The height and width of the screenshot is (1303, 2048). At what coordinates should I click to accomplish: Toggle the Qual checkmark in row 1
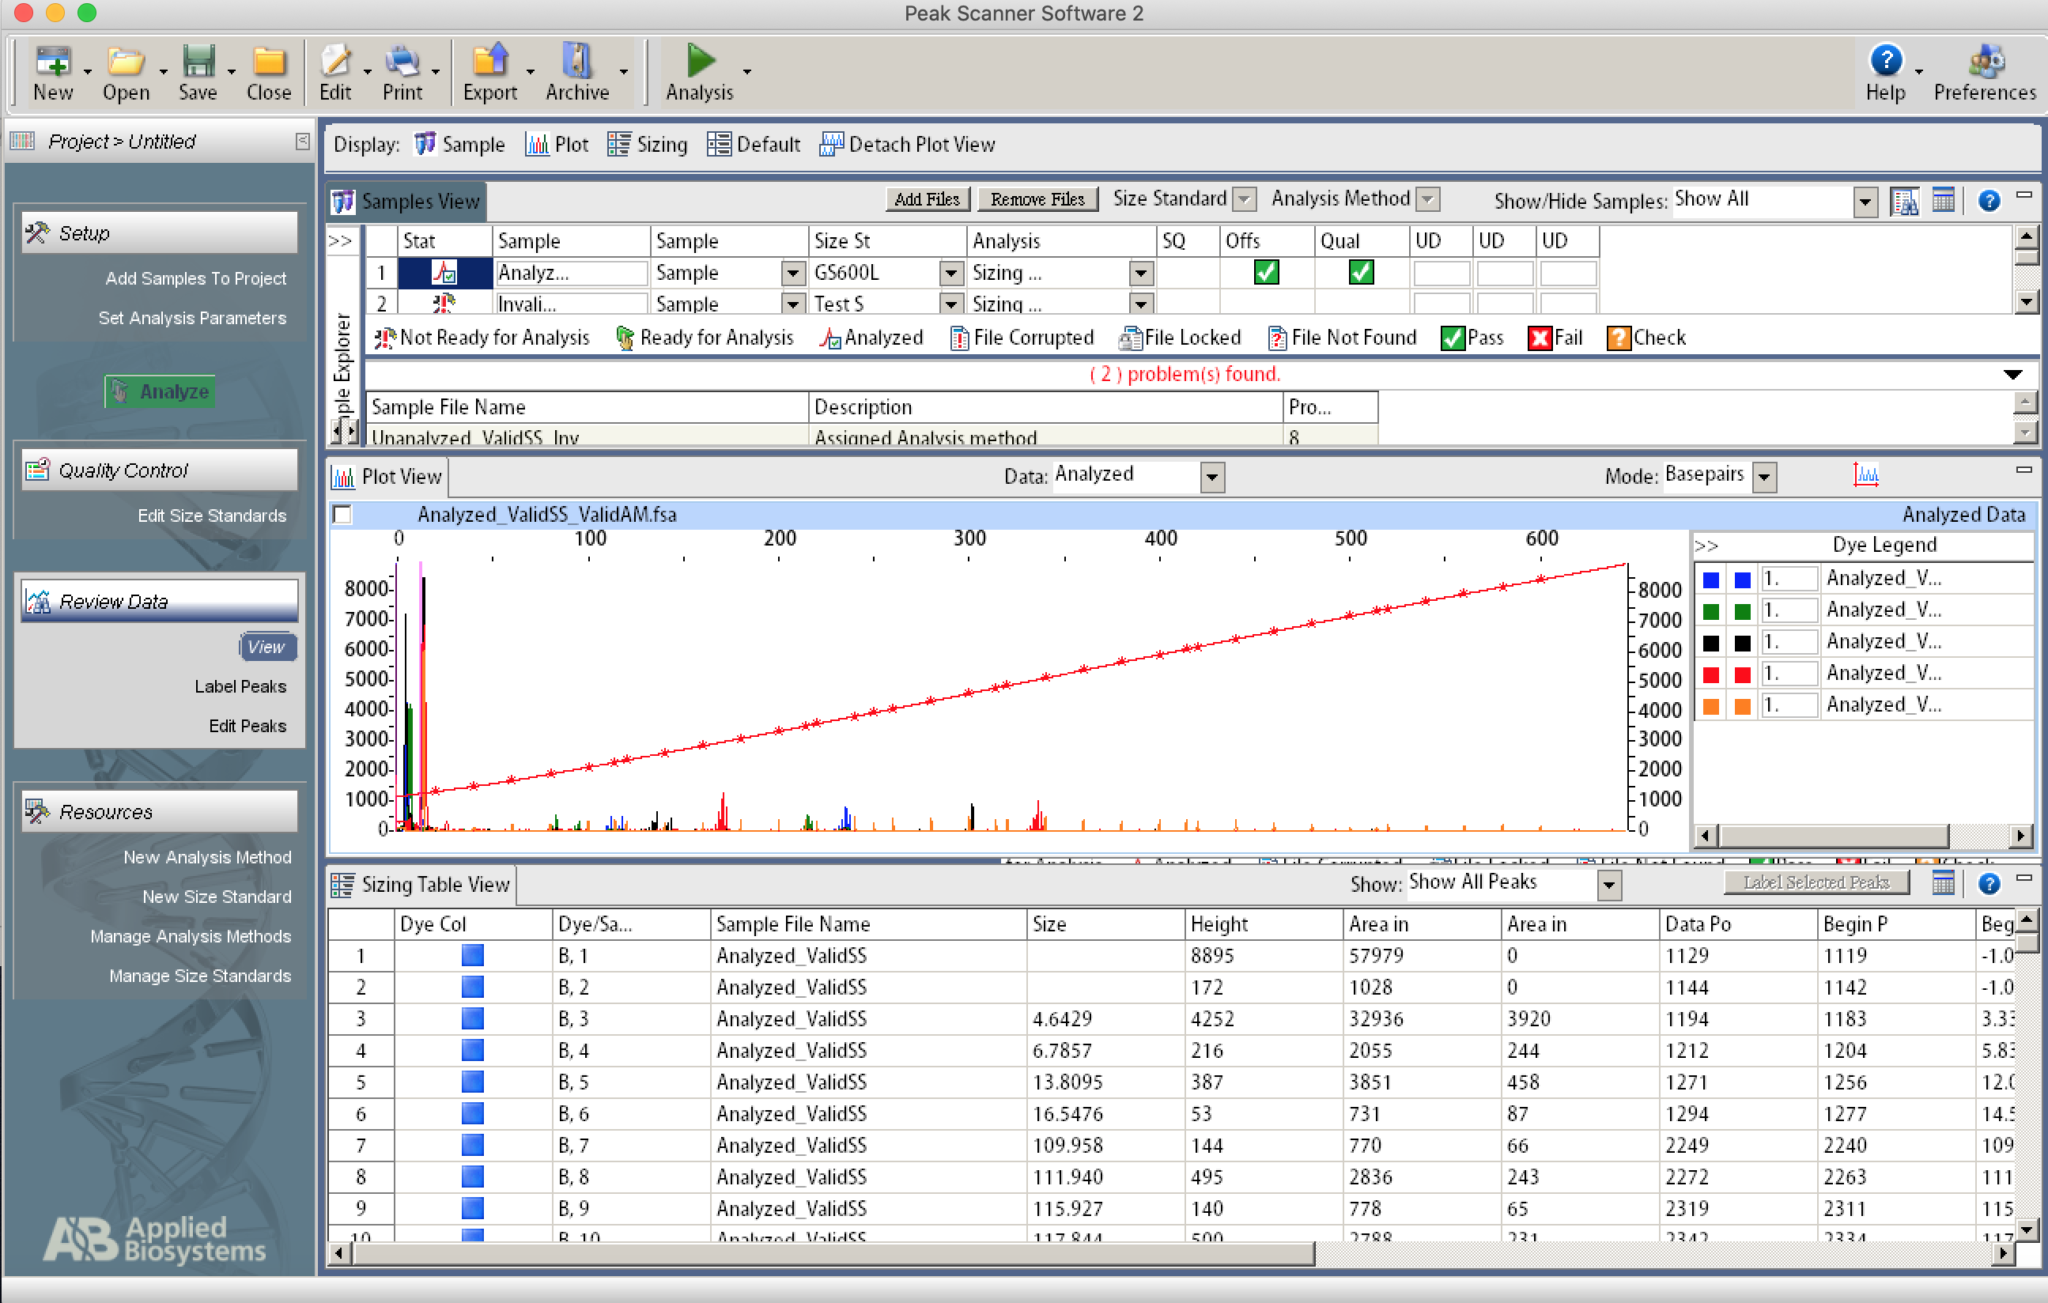pos(1360,272)
